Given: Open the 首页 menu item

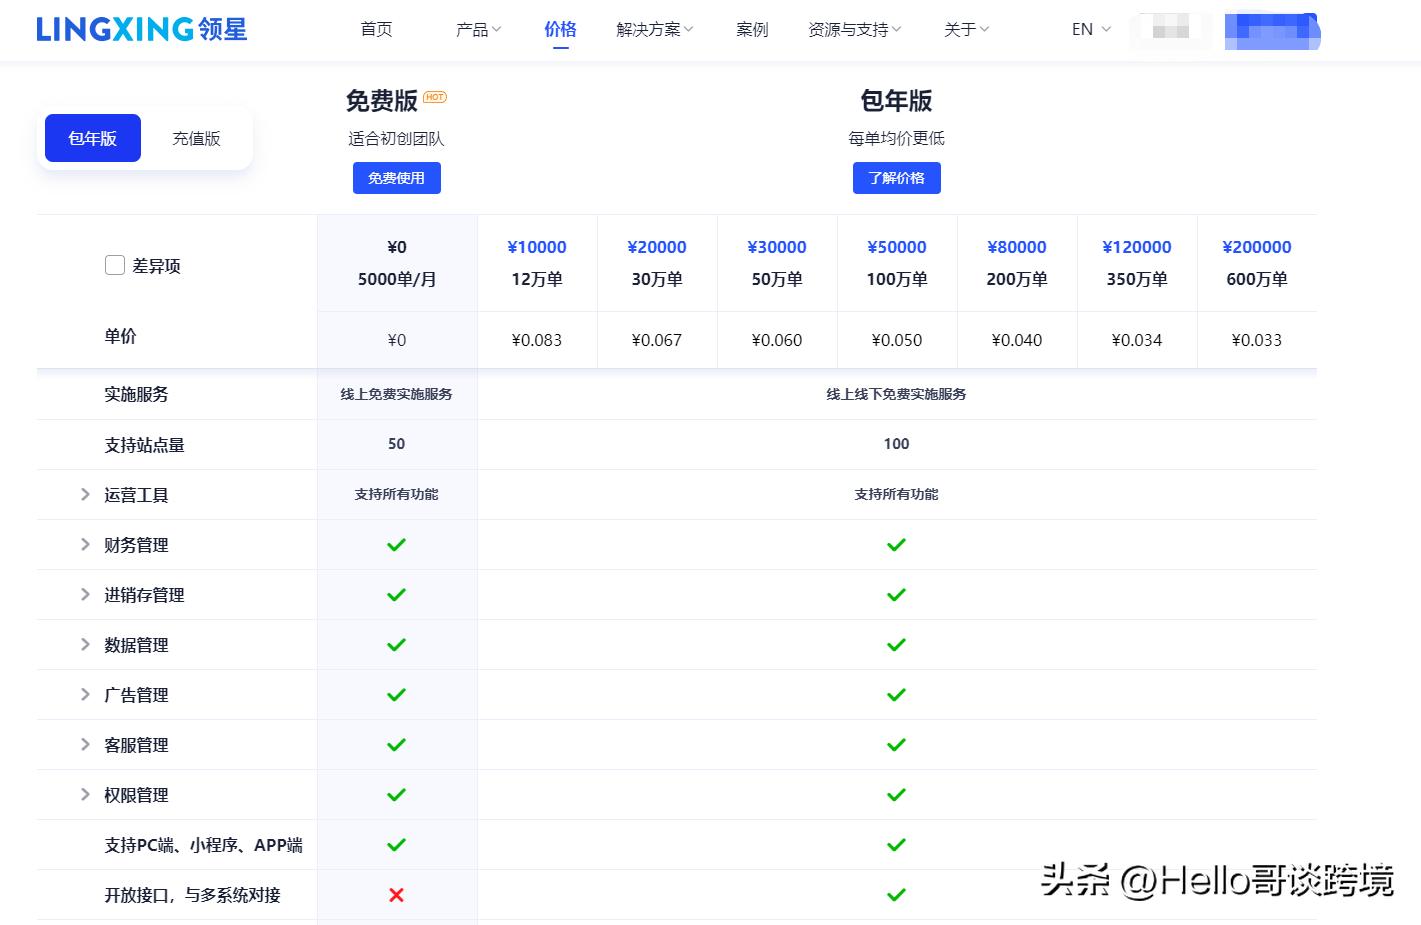Looking at the screenshot, I should [x=376, y=29].
